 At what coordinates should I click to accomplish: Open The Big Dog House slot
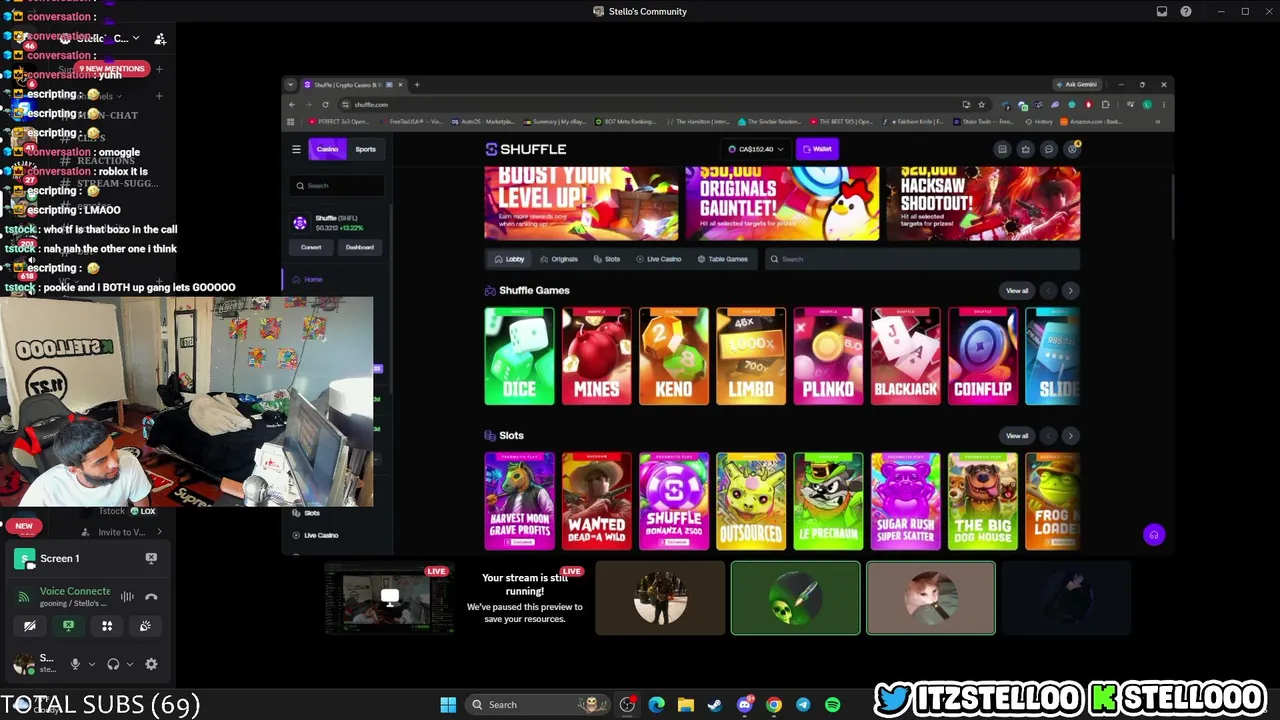pyautogui.click(x=983, y=501)
